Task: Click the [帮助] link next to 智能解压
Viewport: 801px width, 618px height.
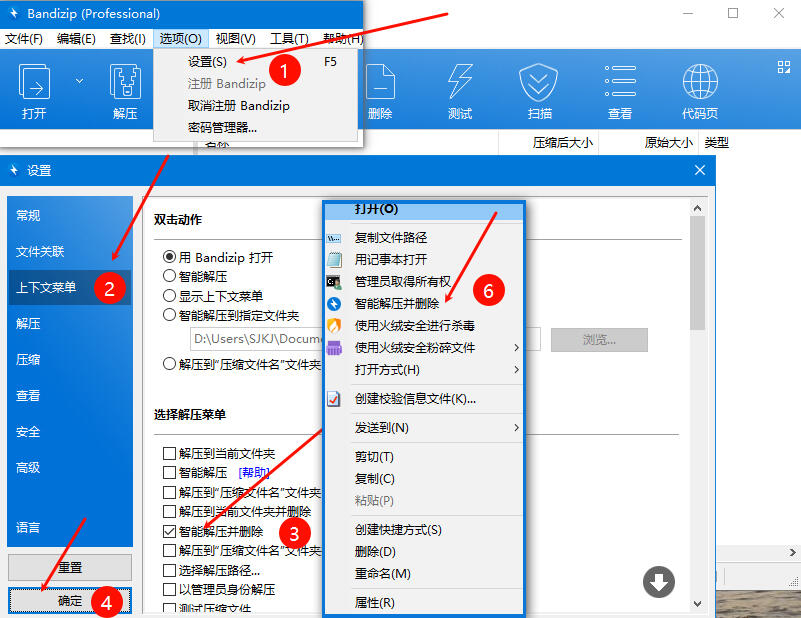Action: pos(254,472)
